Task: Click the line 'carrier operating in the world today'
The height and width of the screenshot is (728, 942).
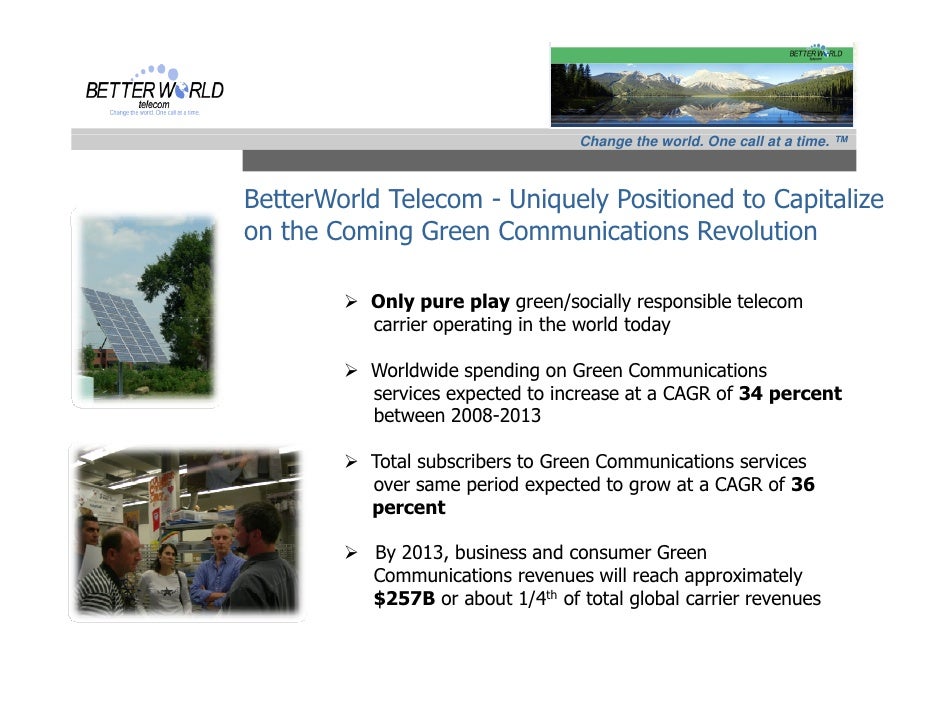Action: (521, 325)
